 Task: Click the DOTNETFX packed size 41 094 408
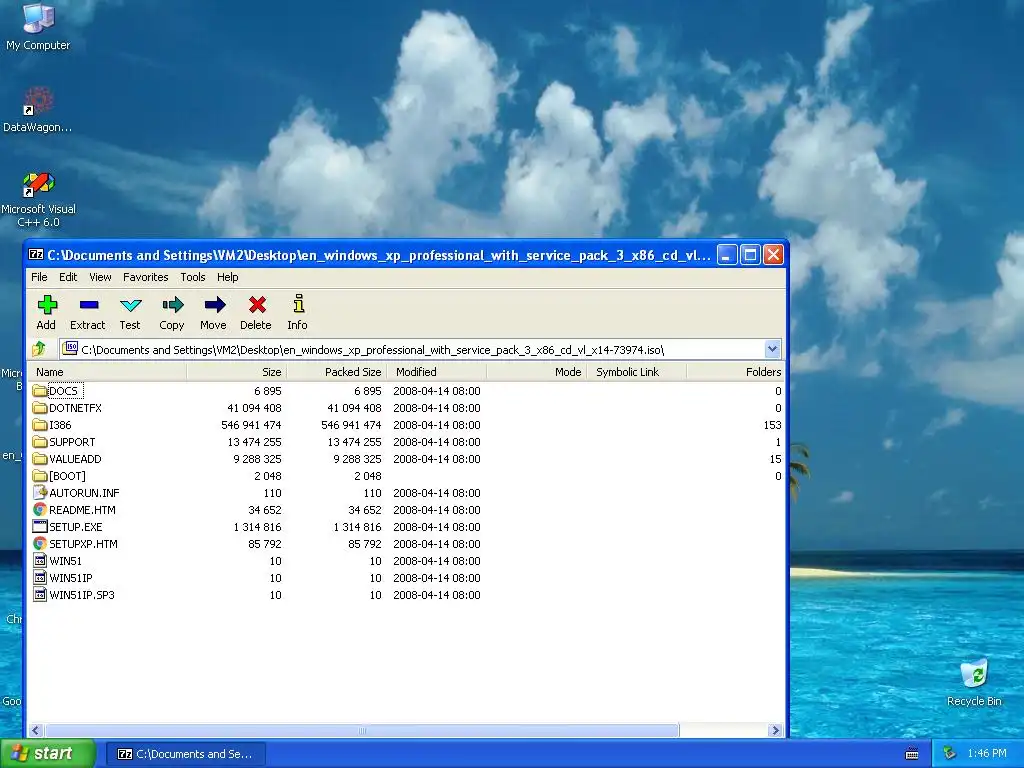(x=354, y=408)
